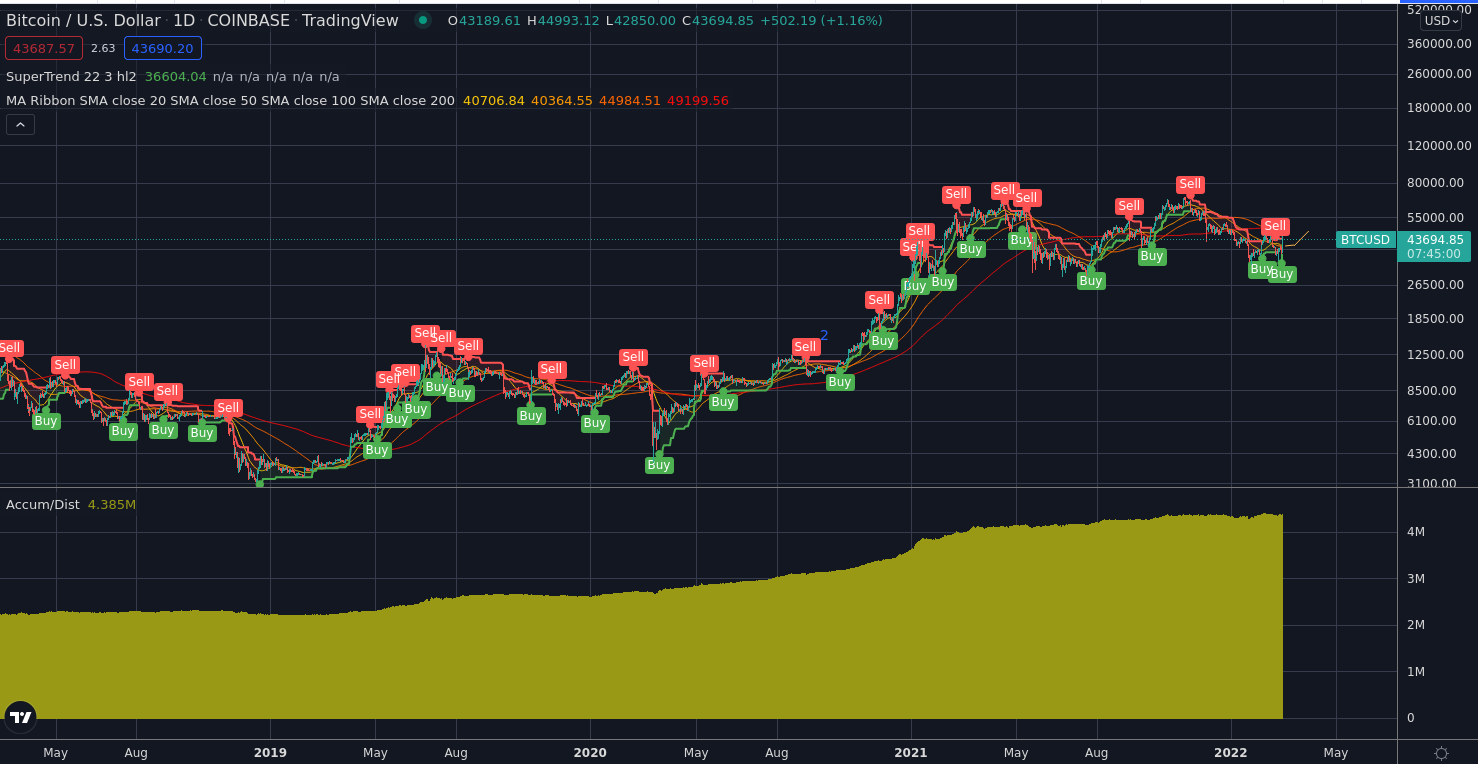Click the 1D interval label
The image size is (1478, 764).
tap(184, 21)
